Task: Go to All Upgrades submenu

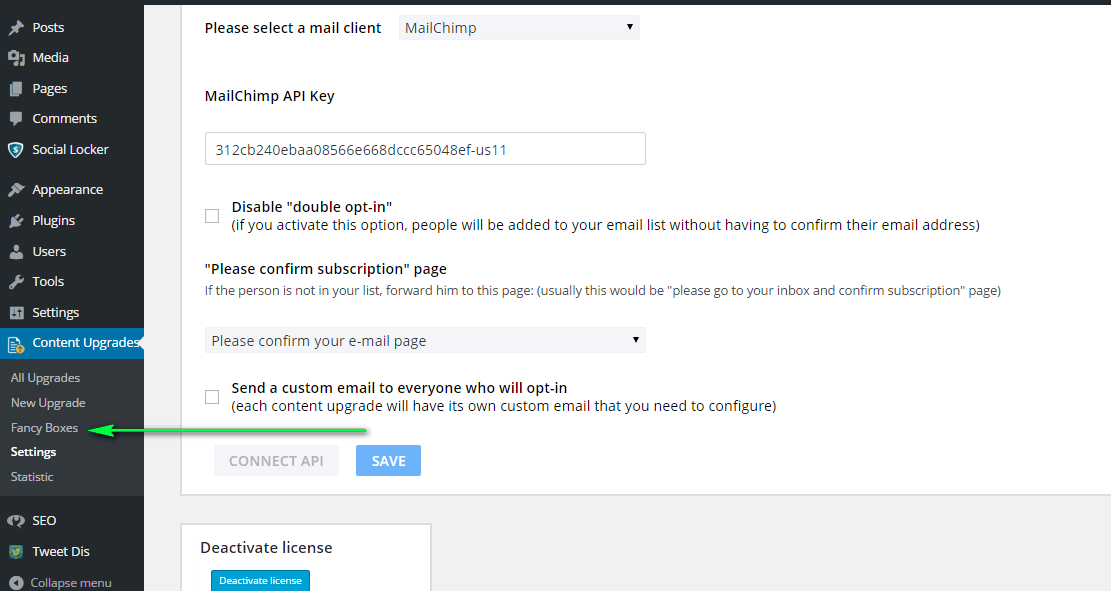Action: (45, 378)
